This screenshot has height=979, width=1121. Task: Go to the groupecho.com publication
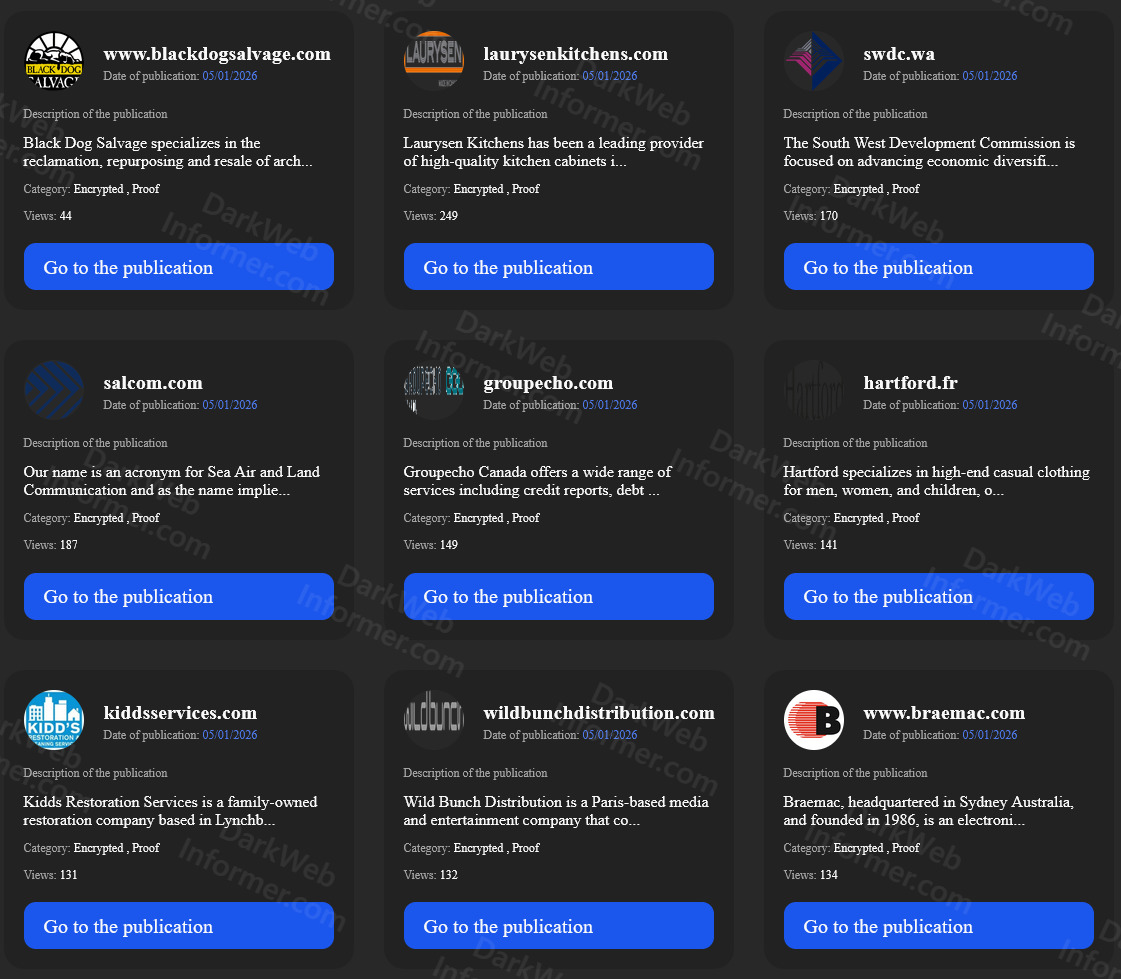(x=558, y=596)
